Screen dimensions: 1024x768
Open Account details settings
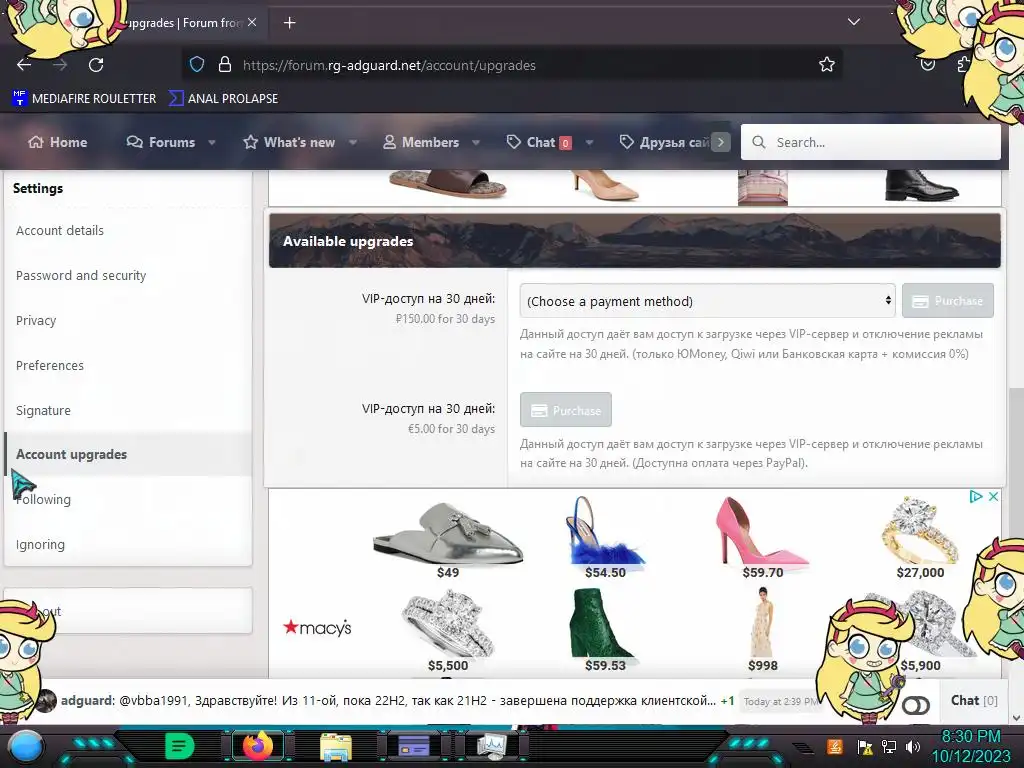tap(60, 231)
